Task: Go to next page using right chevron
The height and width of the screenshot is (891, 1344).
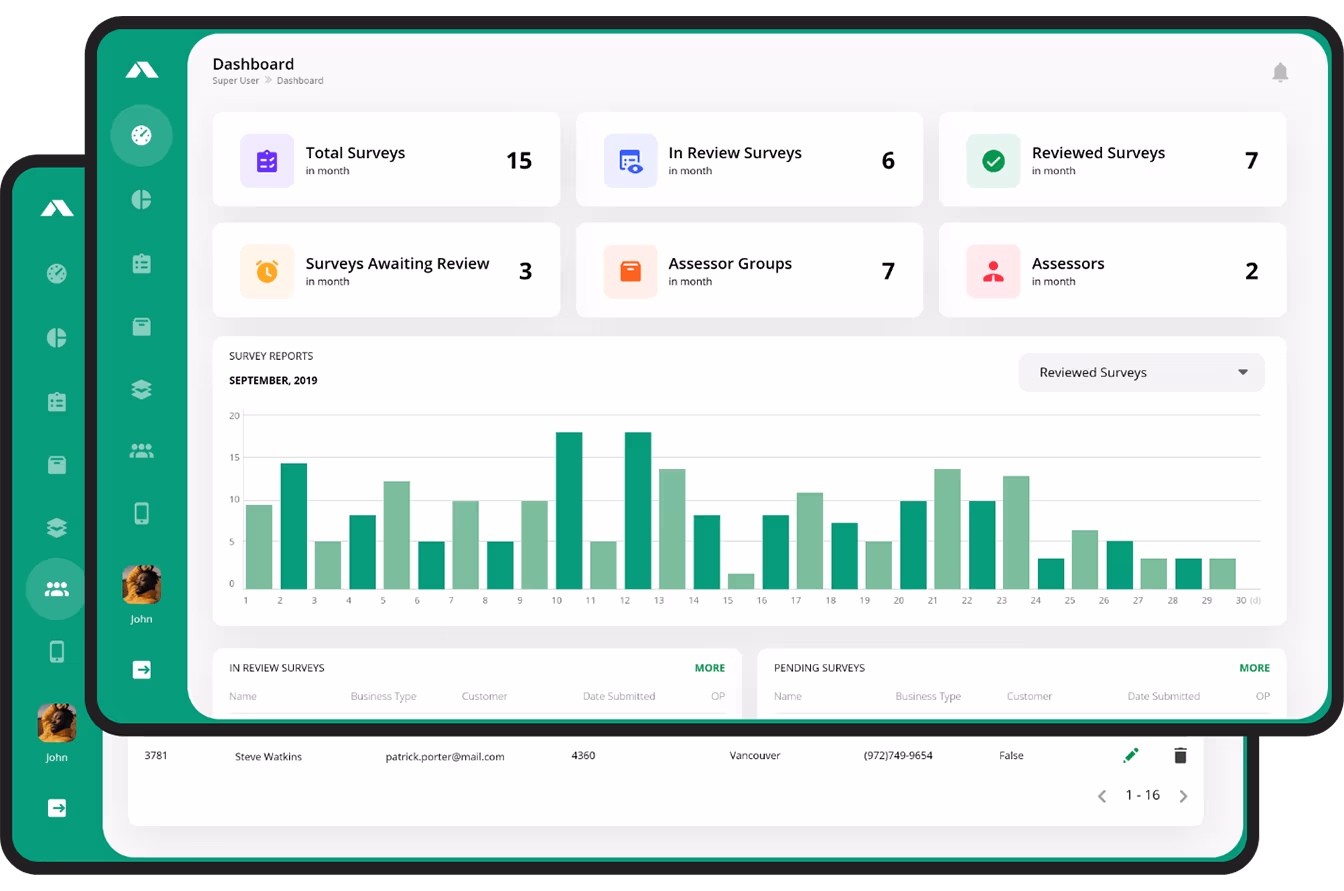Action: [1184, 796]
